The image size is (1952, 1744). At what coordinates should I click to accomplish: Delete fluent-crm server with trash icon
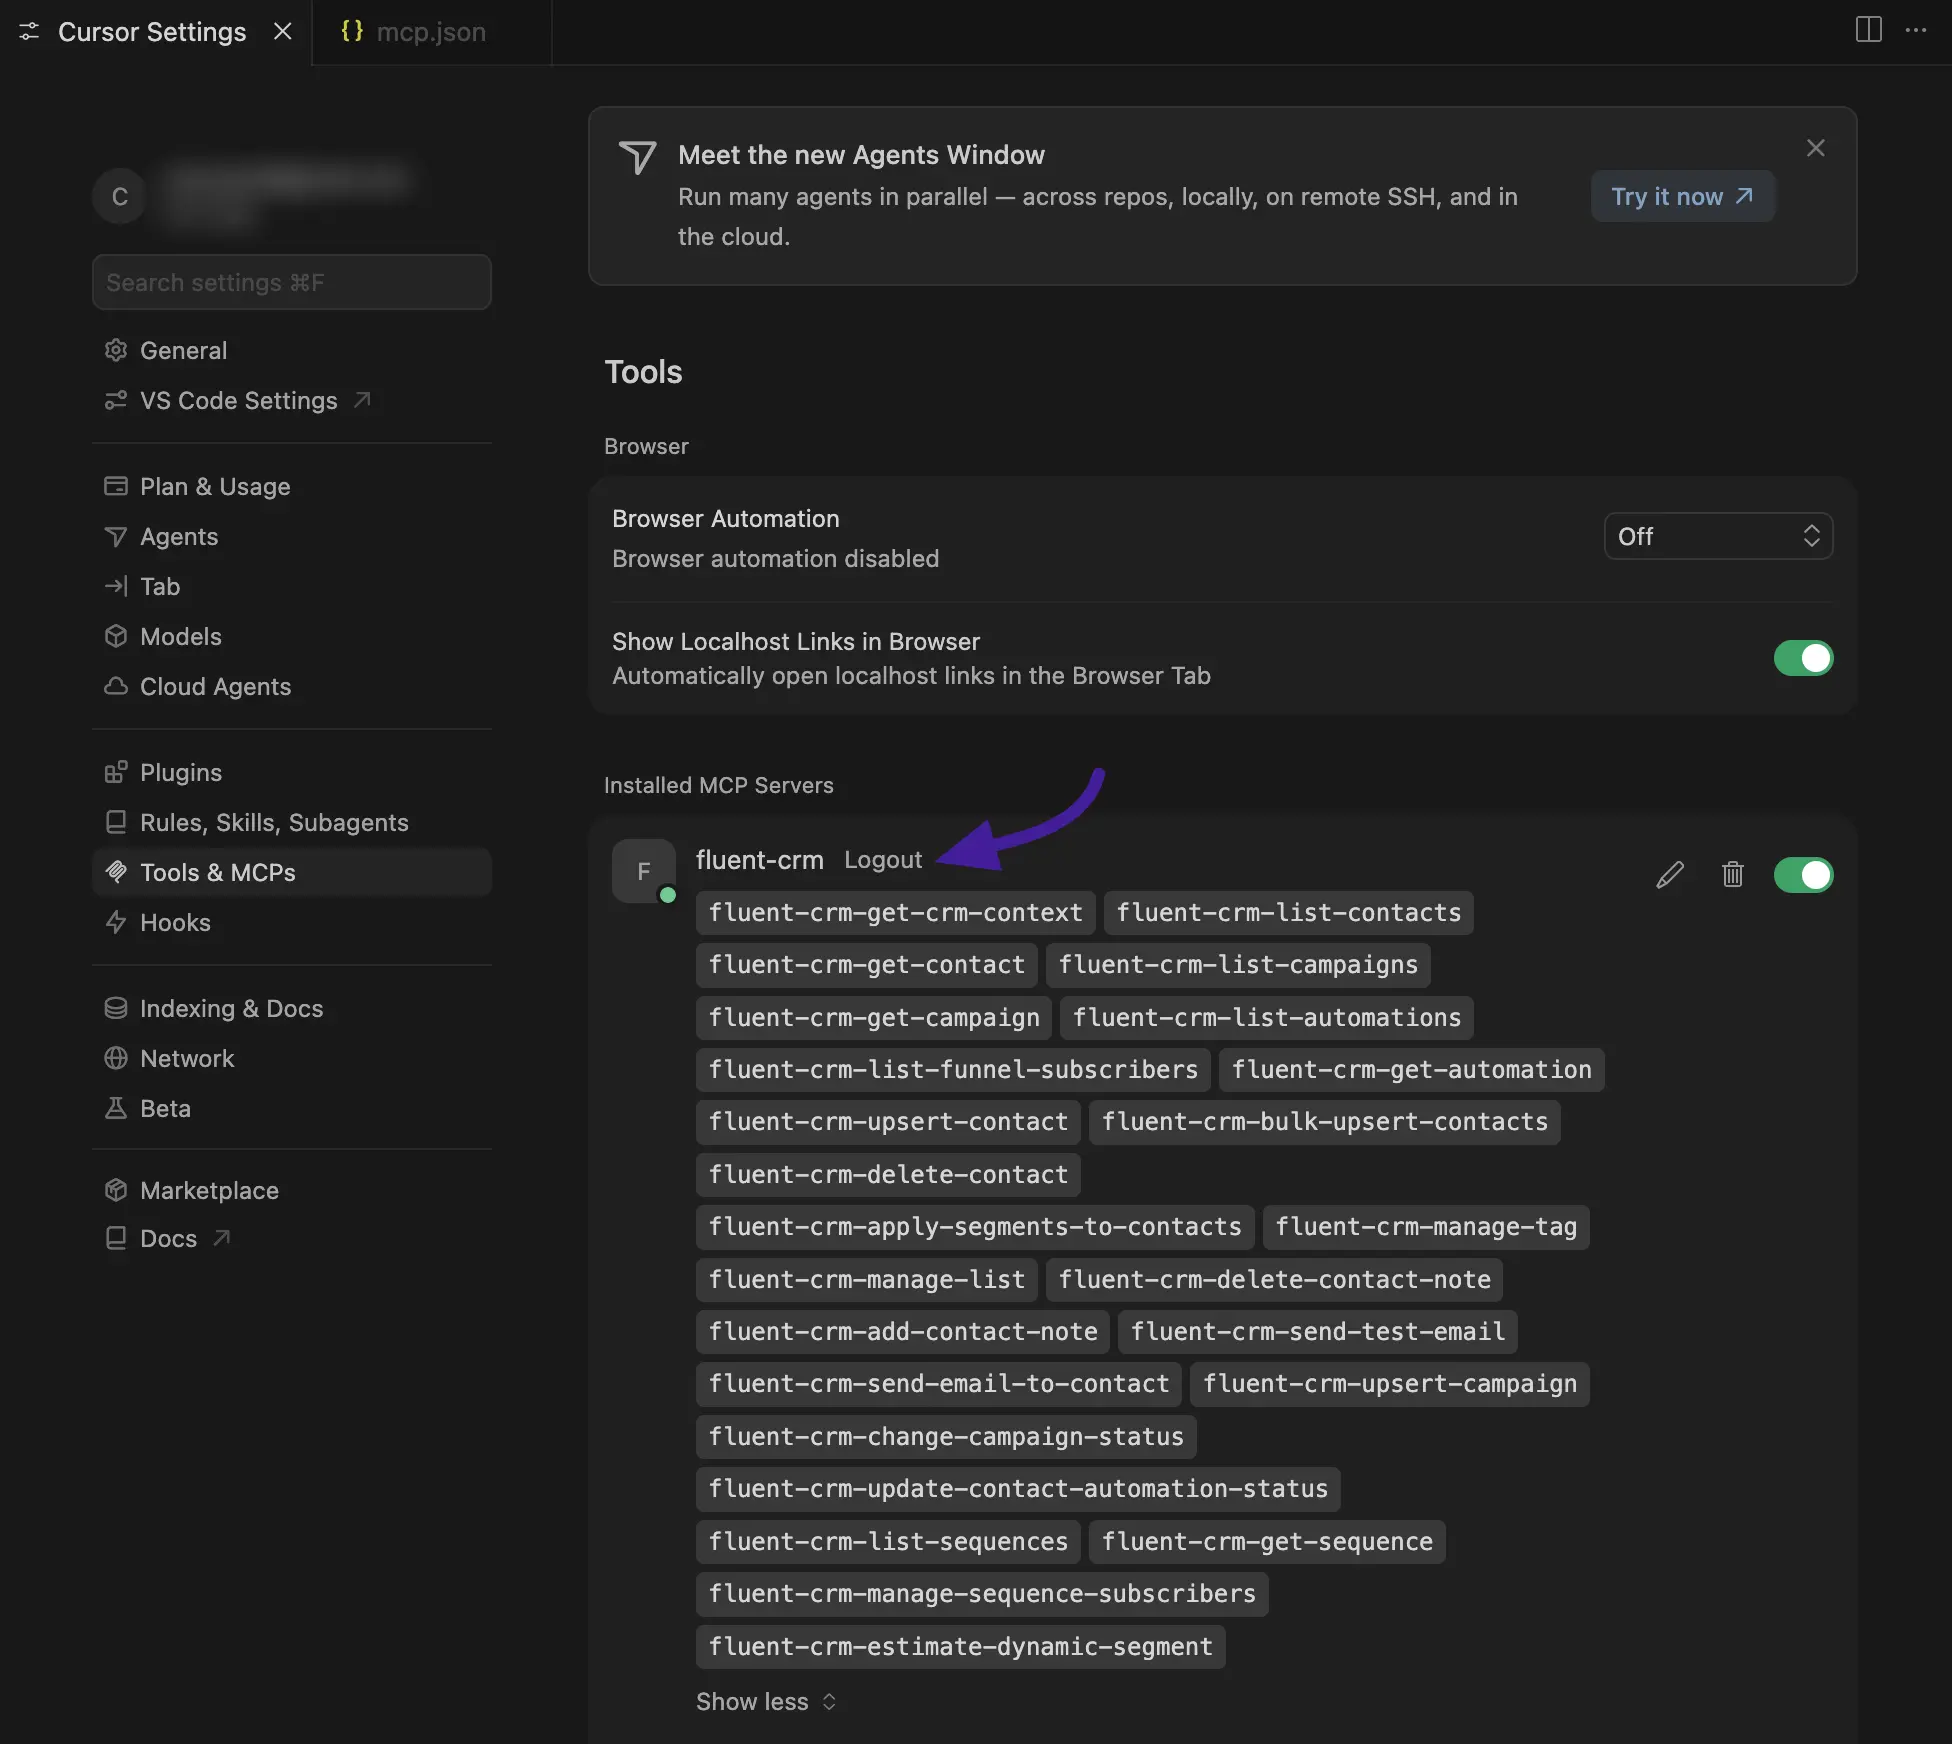1733,875
